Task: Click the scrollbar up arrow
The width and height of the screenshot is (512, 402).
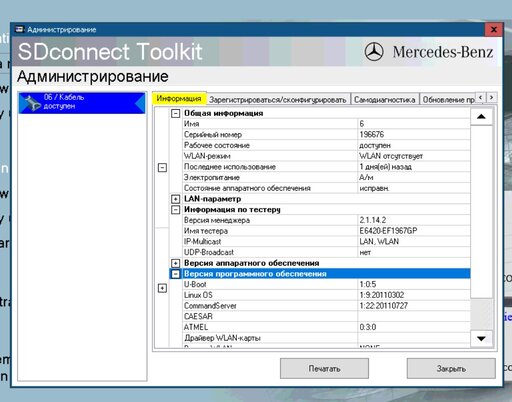Action: [481, 117]
